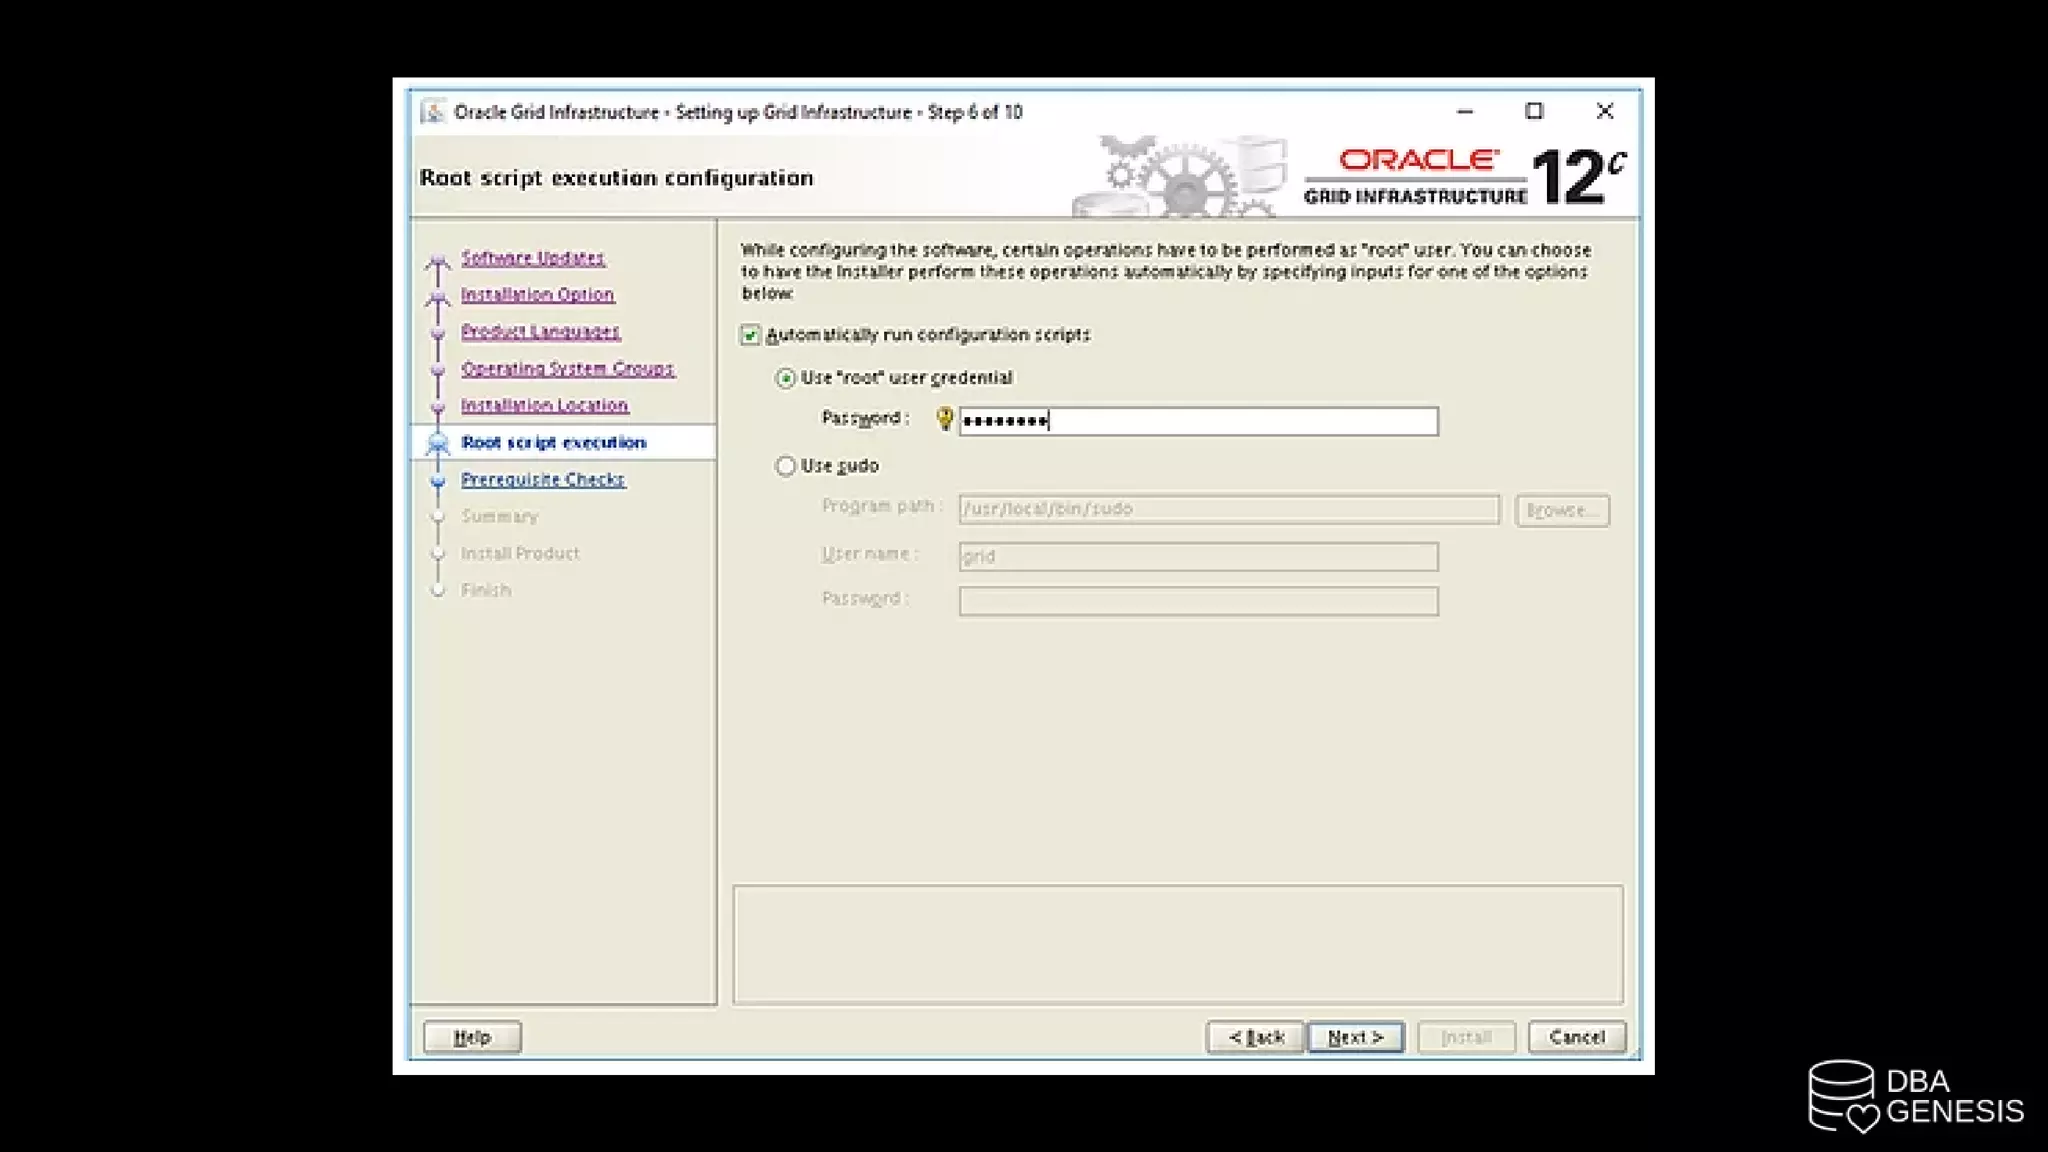Image resolution: width=2048 pixels, height=1152 pixels.
Task: Click the Root script execution step marker icon
Action: 437,443
